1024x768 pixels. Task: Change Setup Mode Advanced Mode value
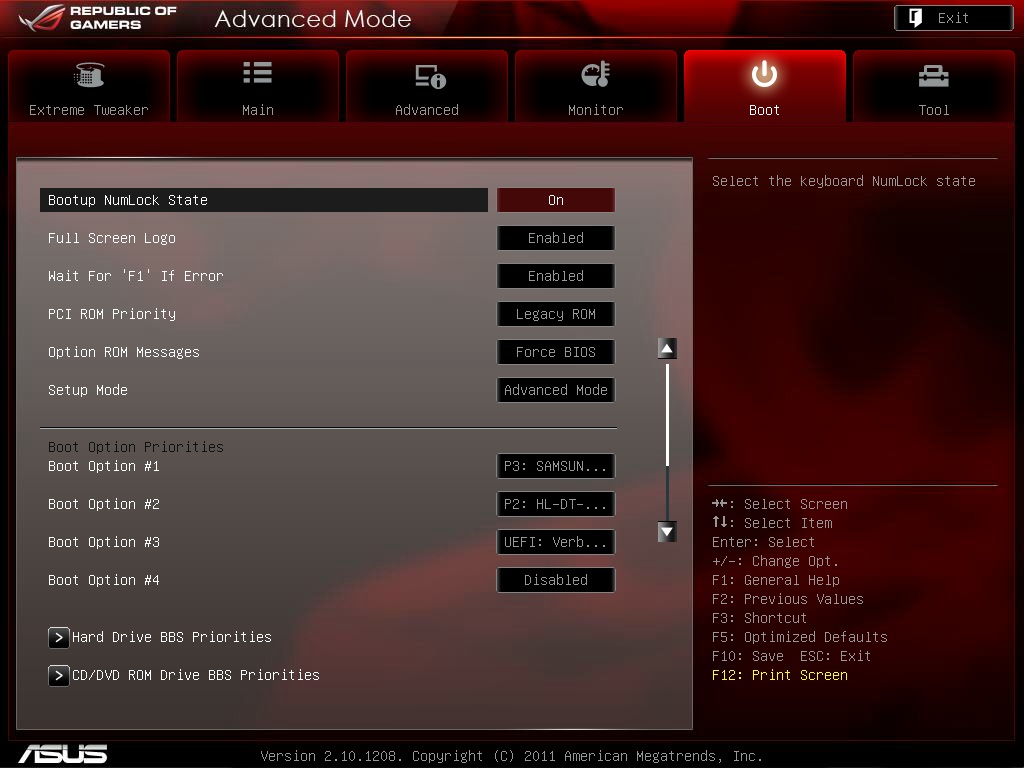click(x=556, y=390)
